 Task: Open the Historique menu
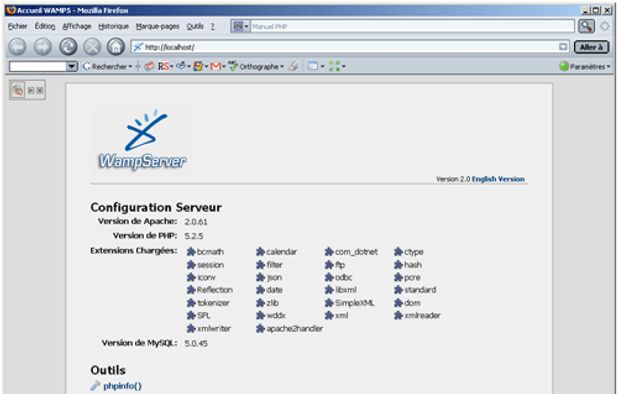tap(114, 26)
